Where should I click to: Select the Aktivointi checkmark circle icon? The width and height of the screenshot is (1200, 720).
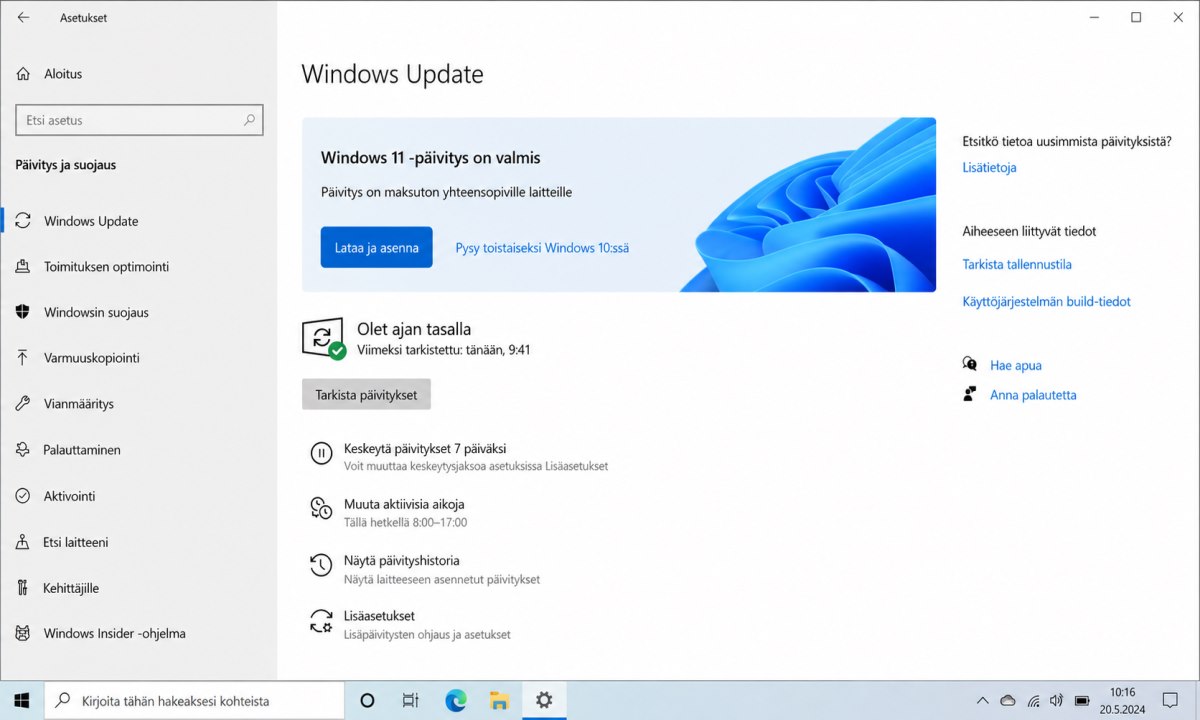[23, 496]
